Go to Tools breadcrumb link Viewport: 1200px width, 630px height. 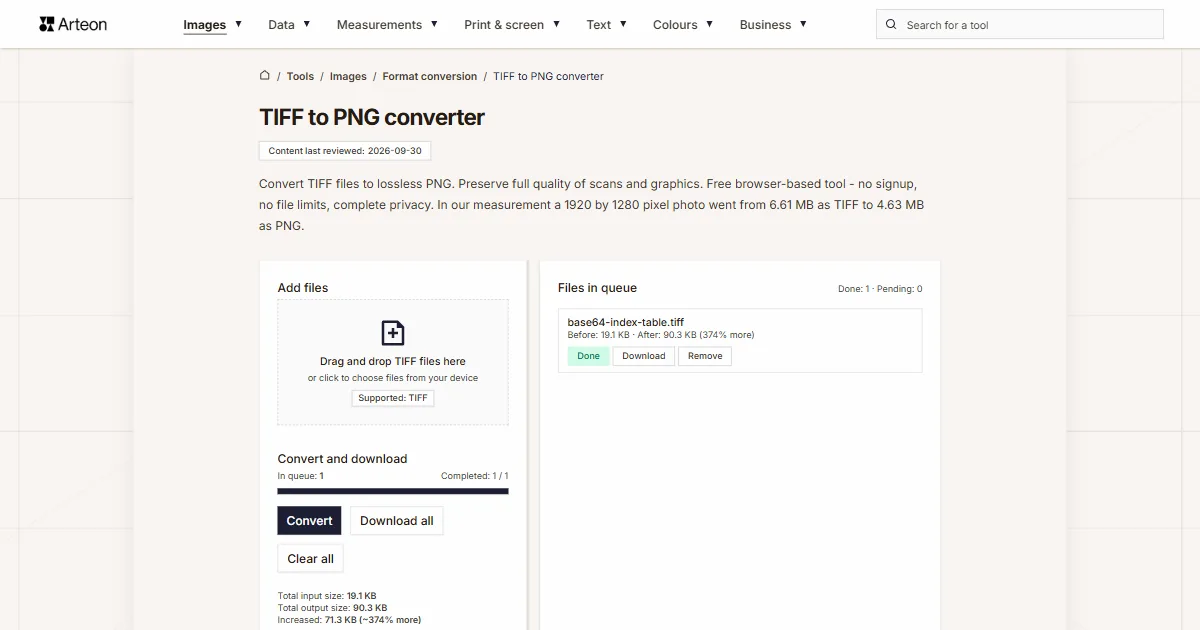point(300,76)
